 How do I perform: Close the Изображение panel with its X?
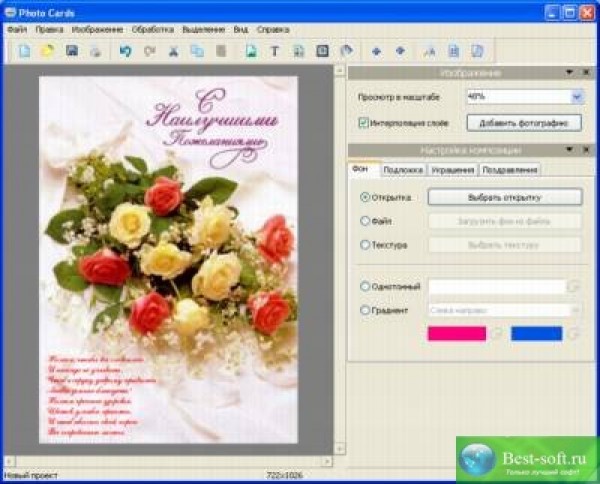tap(586, 72)
